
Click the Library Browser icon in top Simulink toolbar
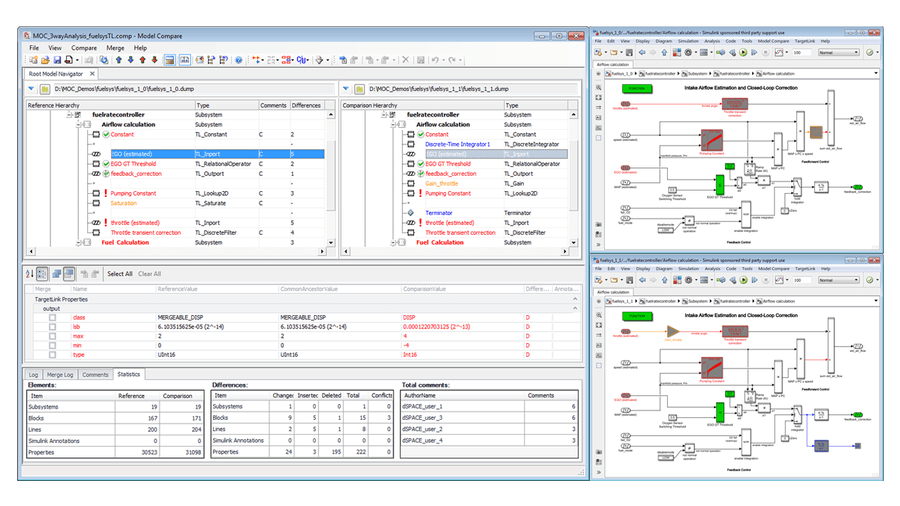677,52
